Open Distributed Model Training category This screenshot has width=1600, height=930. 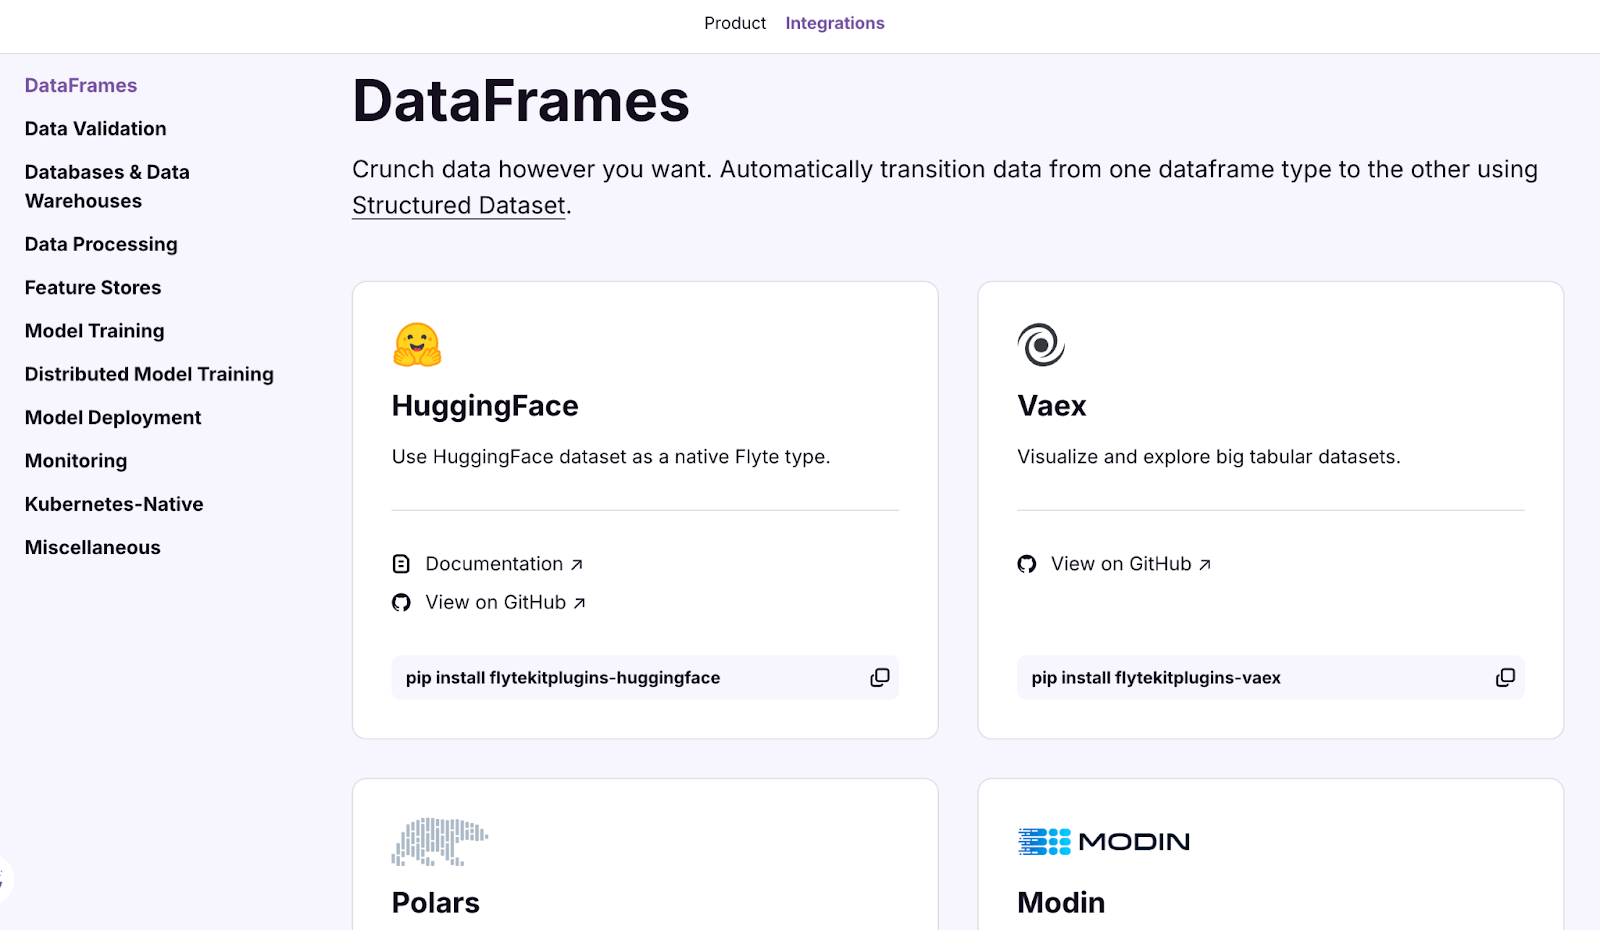(149, 374)
